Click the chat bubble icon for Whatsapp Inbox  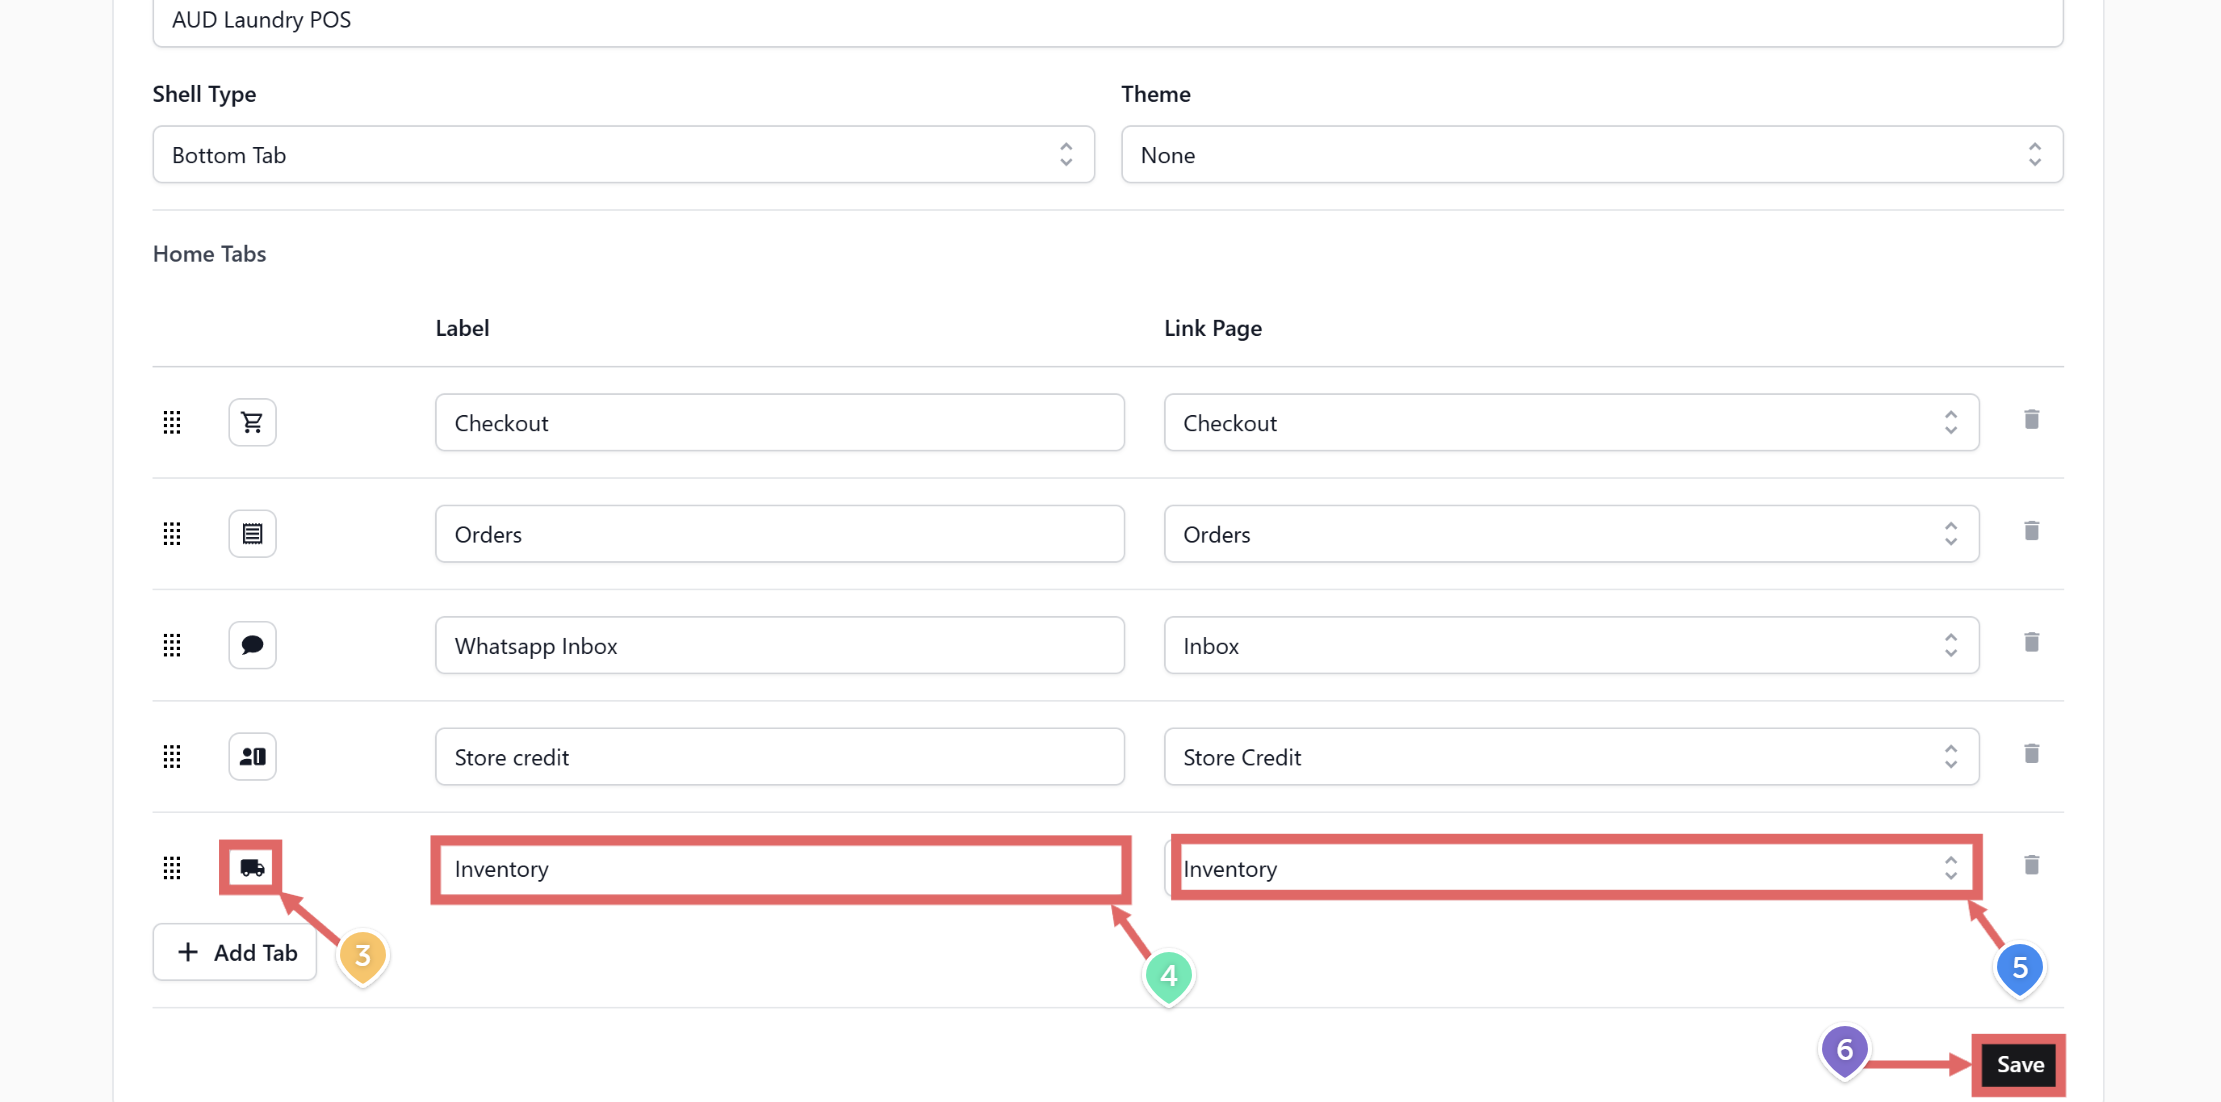pos(252,645)
